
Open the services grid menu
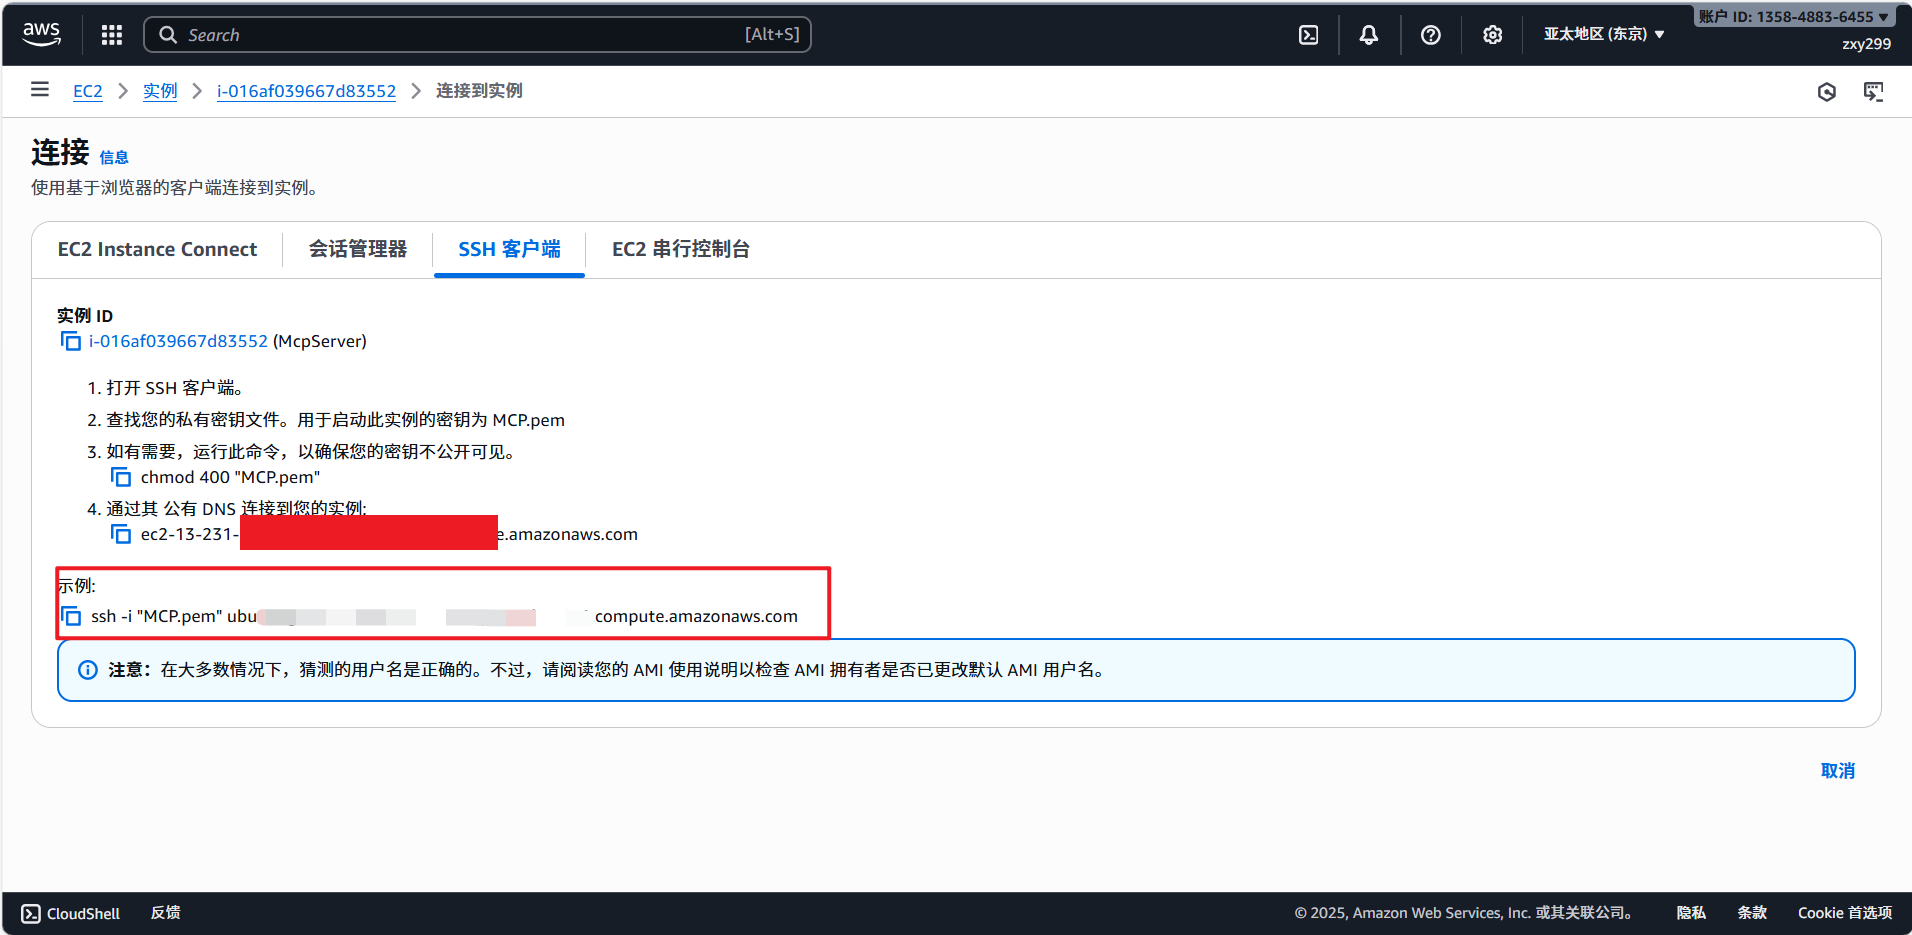point(112,35)
